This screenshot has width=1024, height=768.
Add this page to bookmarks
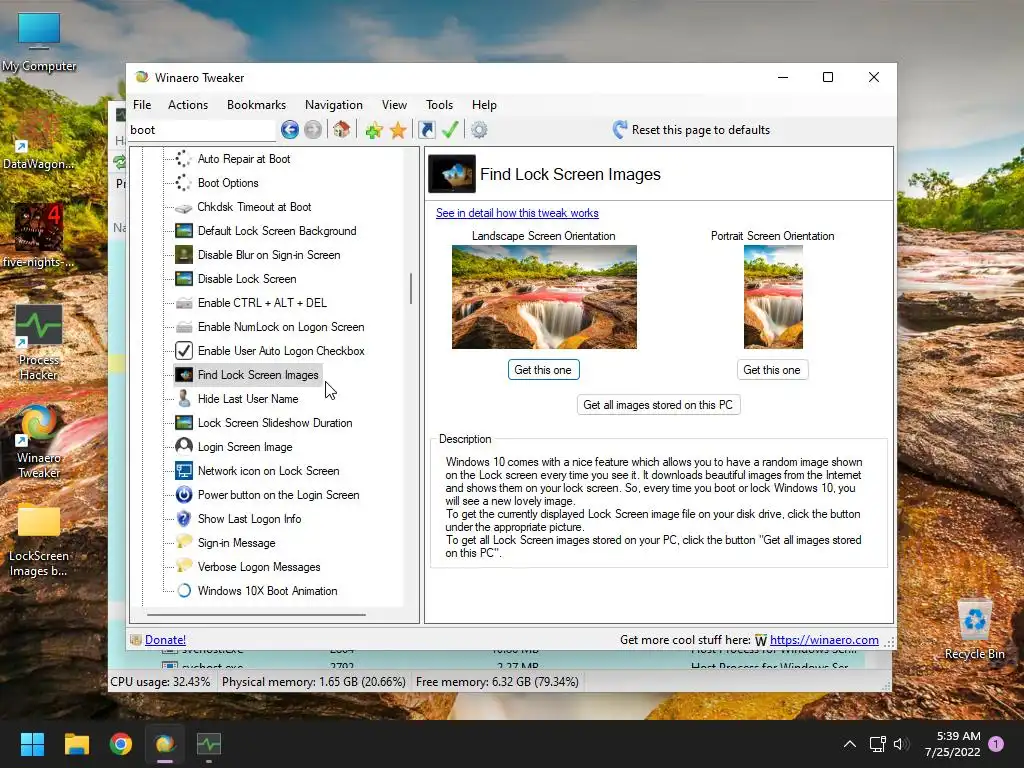coord(374,130)
